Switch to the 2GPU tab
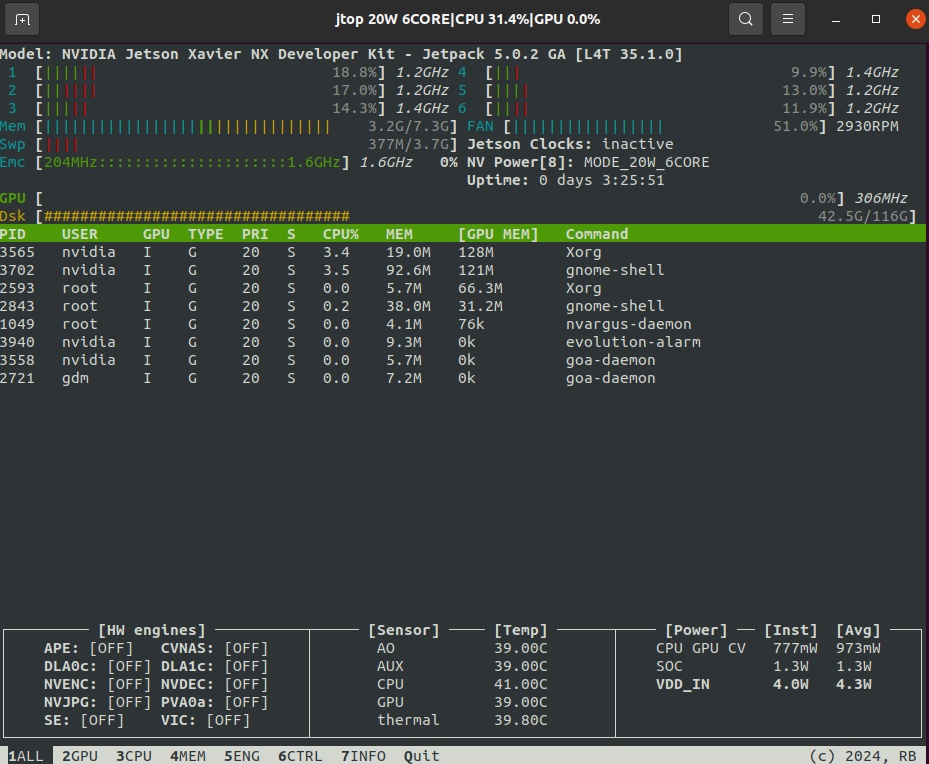Viewport: 929px width, 764px height. pyautogui.click(x=80, y=756)
